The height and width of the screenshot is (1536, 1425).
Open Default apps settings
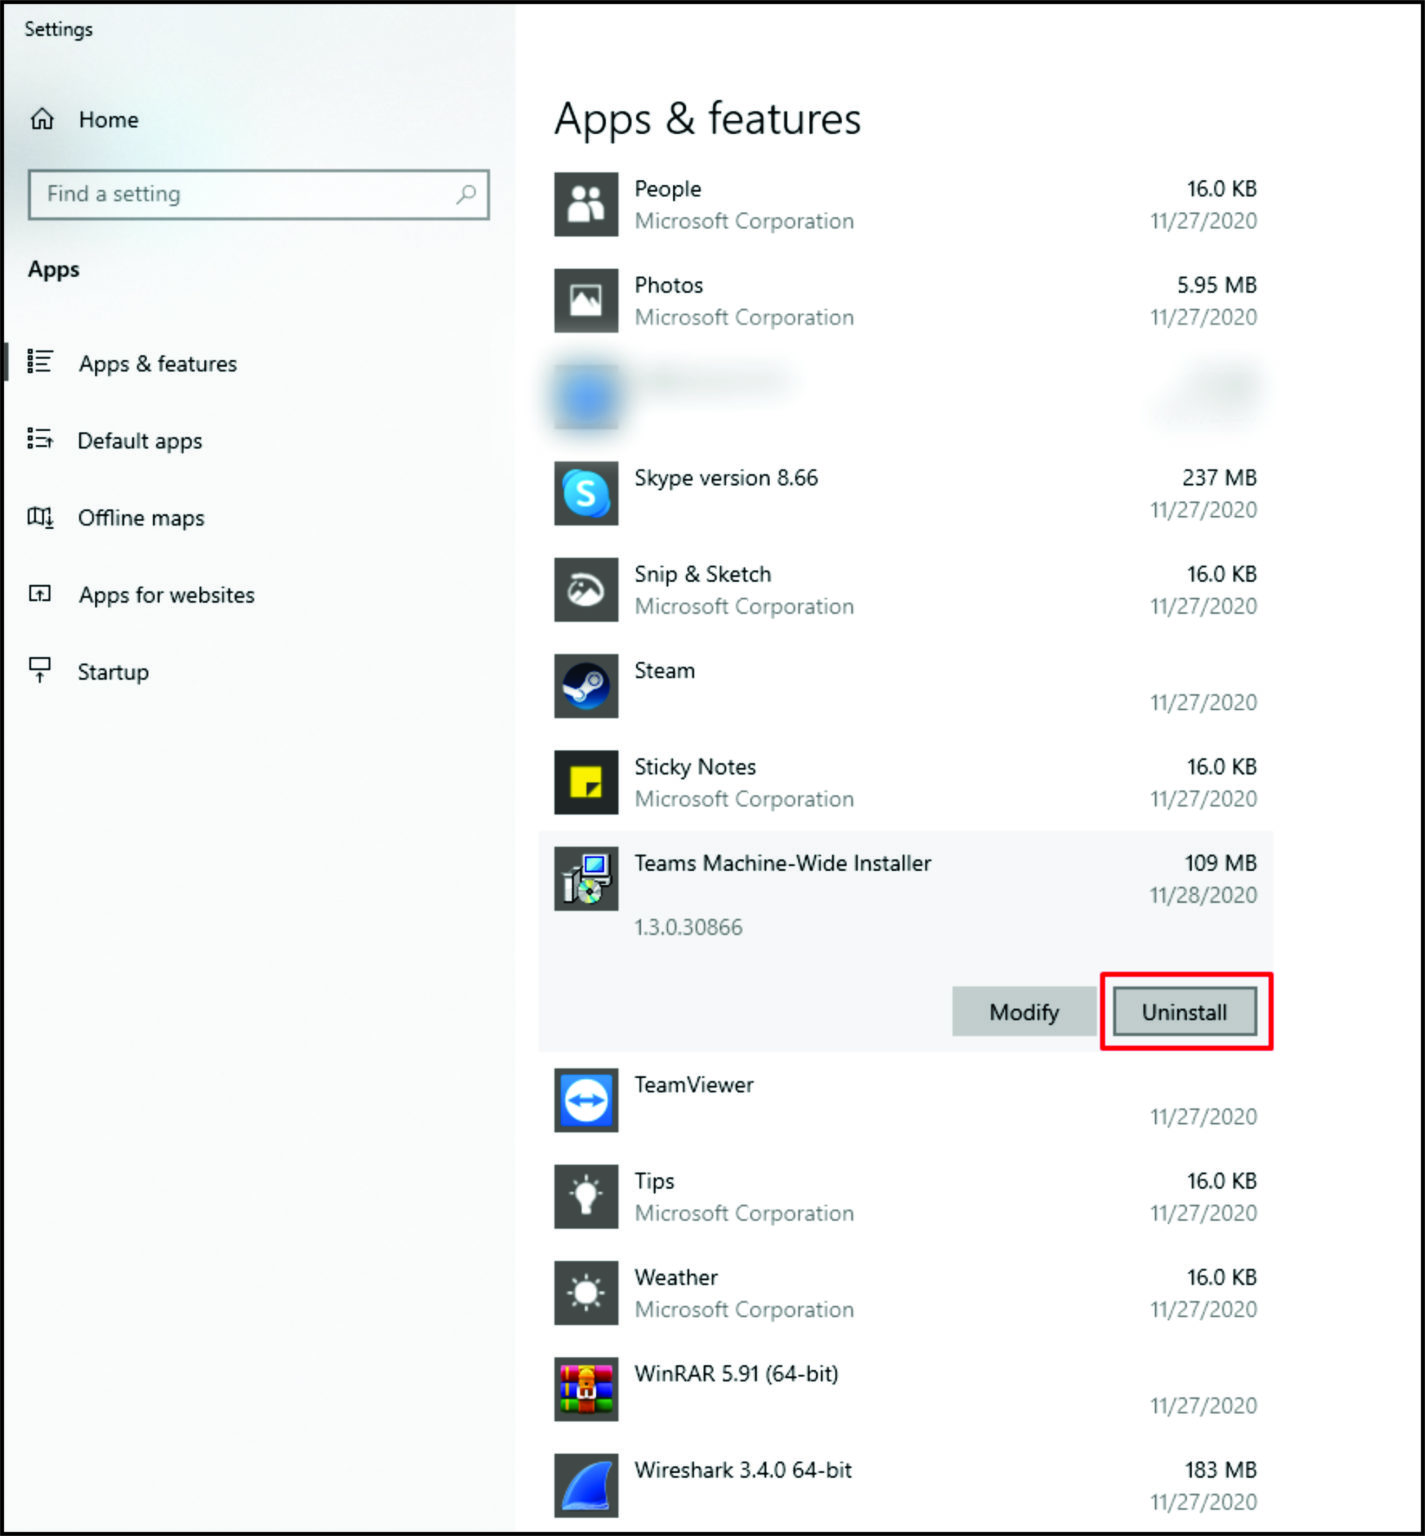(140, 440)
